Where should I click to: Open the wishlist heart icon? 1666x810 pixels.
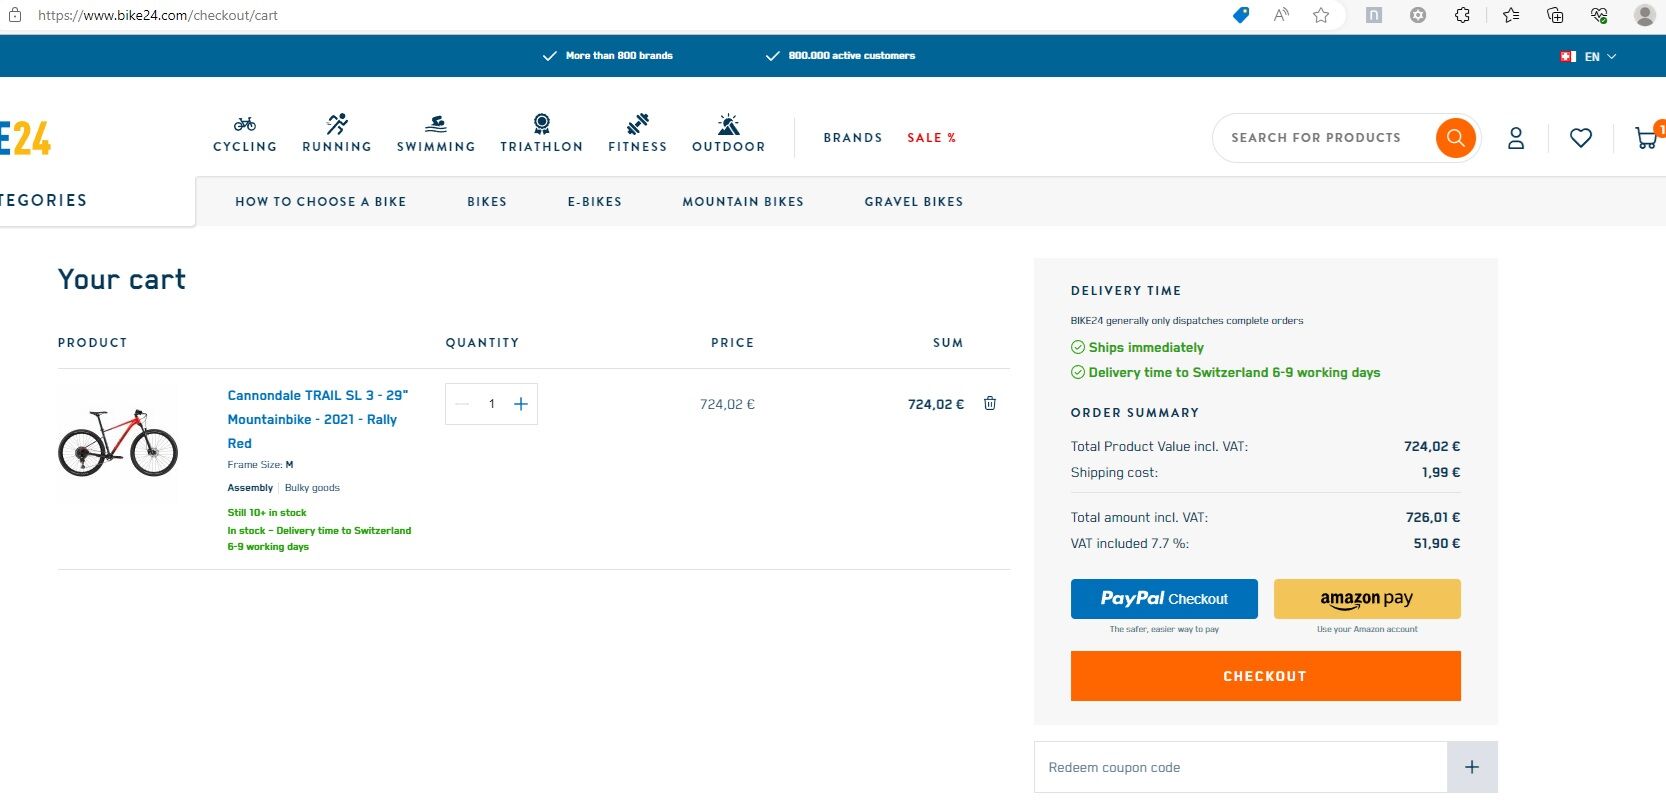1581,138
